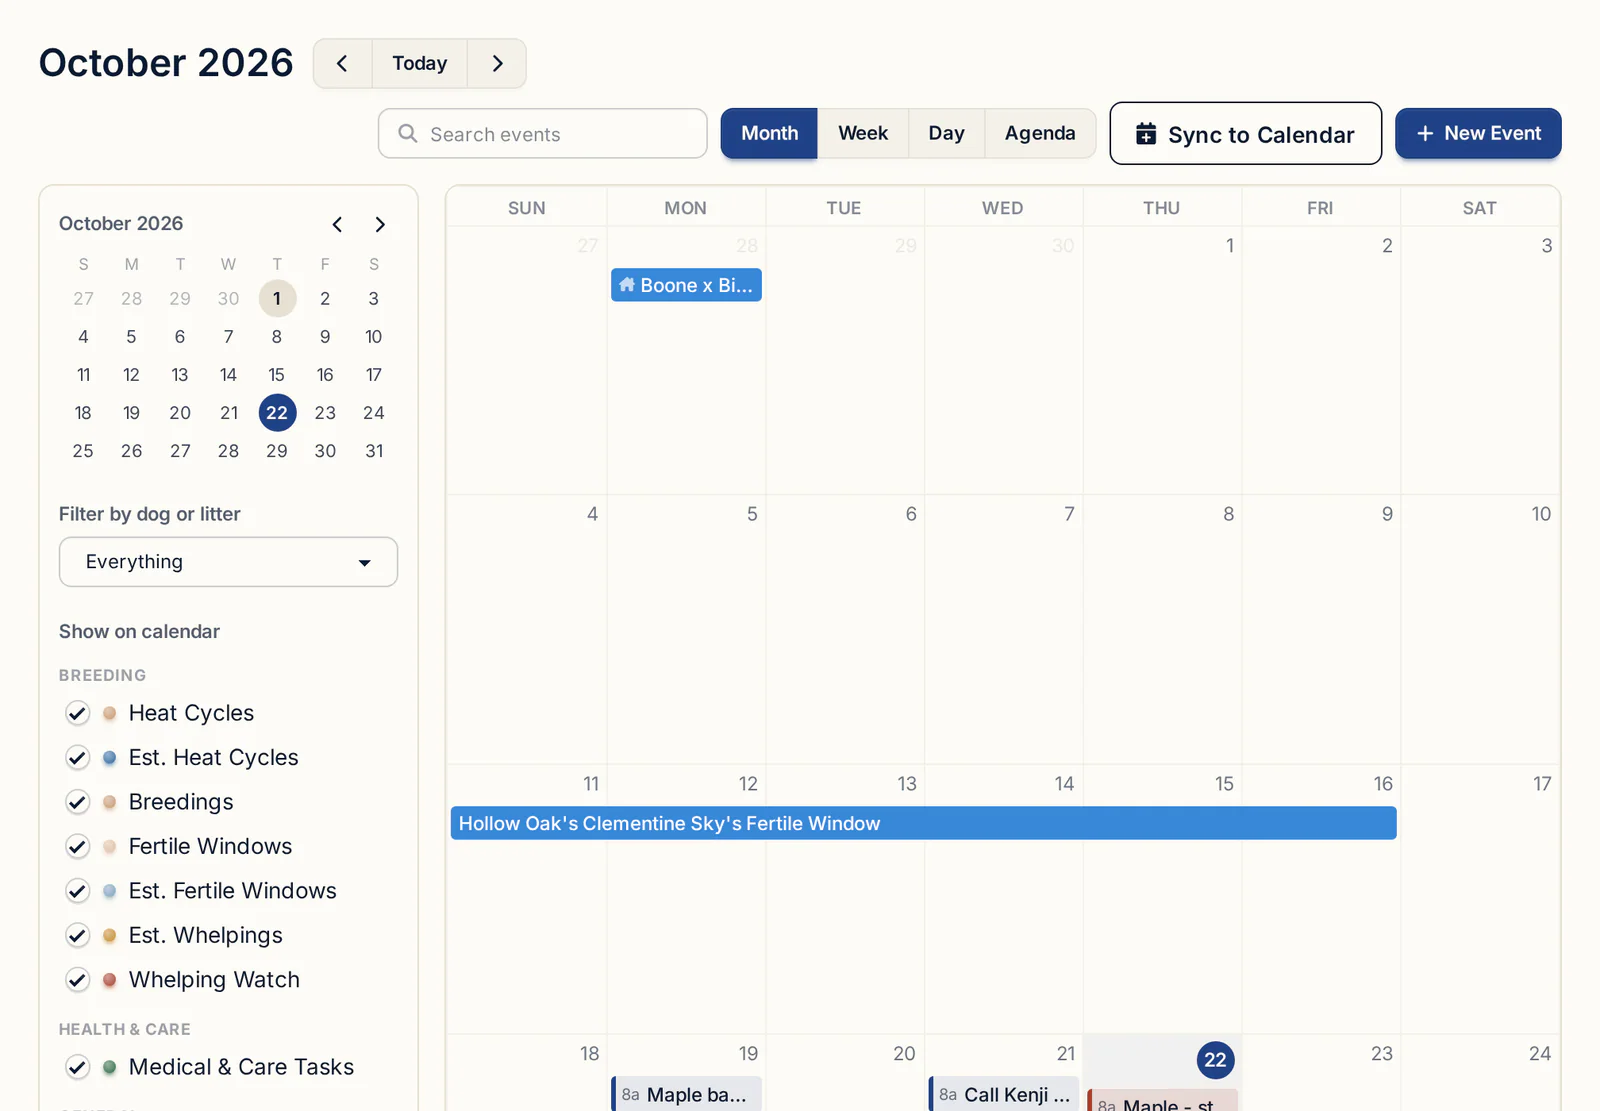The width and height of the screenshot is (1600, 1111).
Task: Open Clementine Sky's Fertile Window event
Action: [923, 823]
